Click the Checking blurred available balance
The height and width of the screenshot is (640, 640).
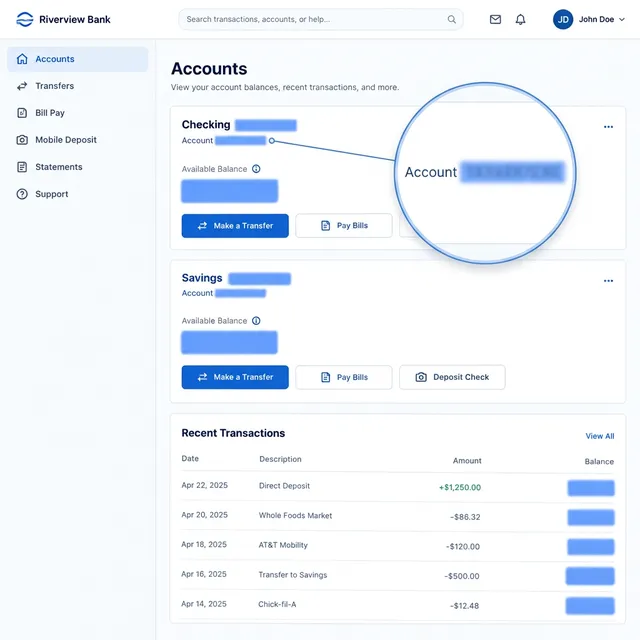pos(229,191)
